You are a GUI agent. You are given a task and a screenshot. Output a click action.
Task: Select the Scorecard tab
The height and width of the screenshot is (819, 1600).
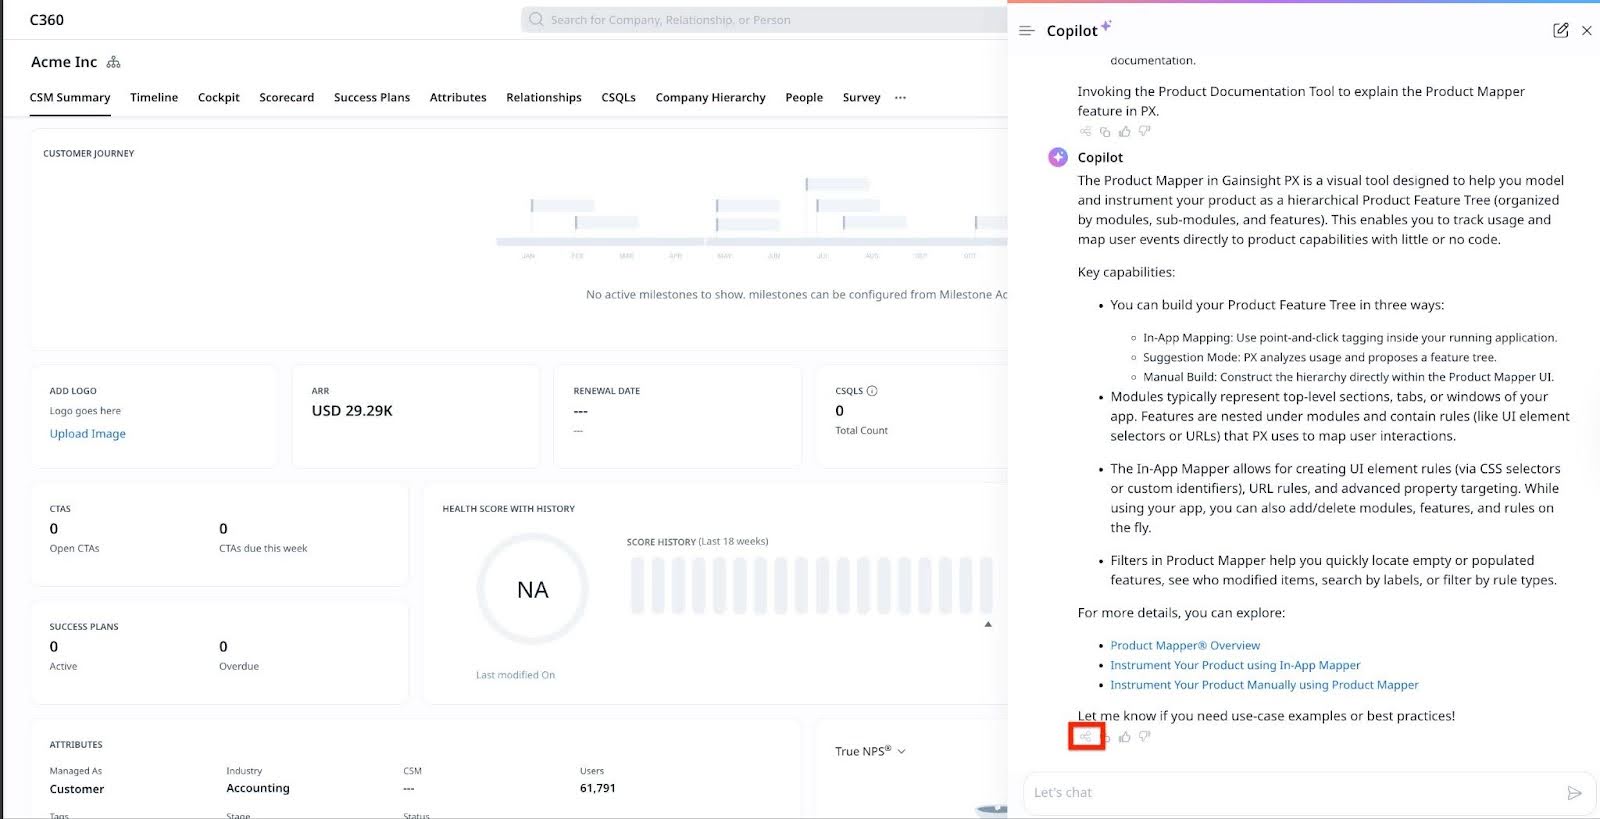point(287,98)
